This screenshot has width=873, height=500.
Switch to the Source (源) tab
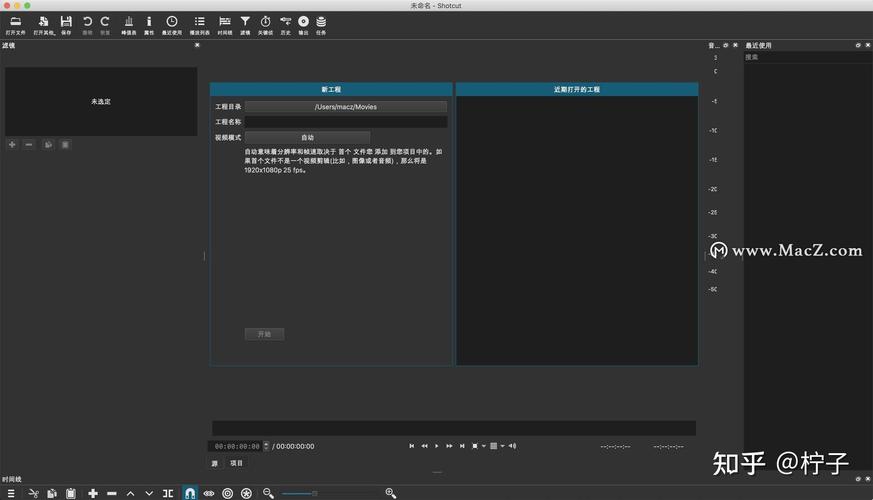[215, 463]
